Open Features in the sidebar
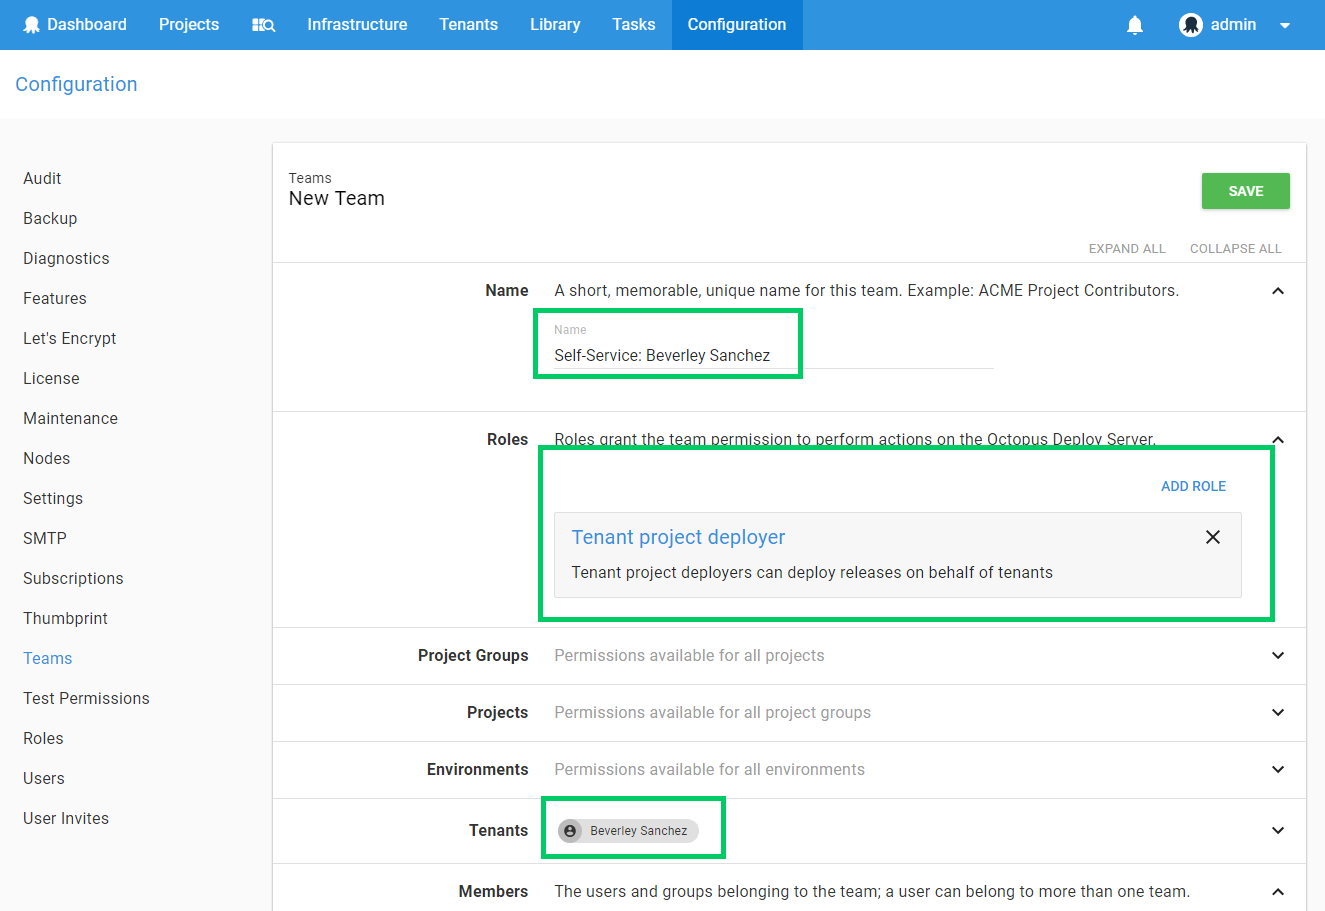This screenshot has height=911, width=1325. coord(55,299)
